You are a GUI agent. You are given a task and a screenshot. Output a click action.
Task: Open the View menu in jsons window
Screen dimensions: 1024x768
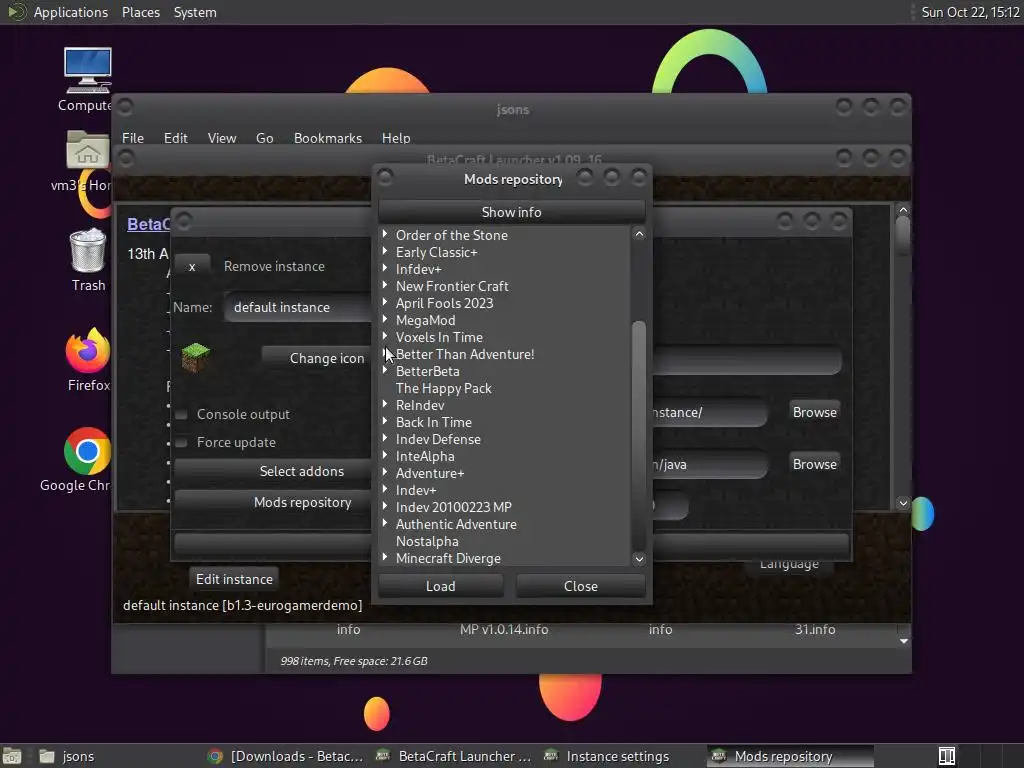click(222, 138)
